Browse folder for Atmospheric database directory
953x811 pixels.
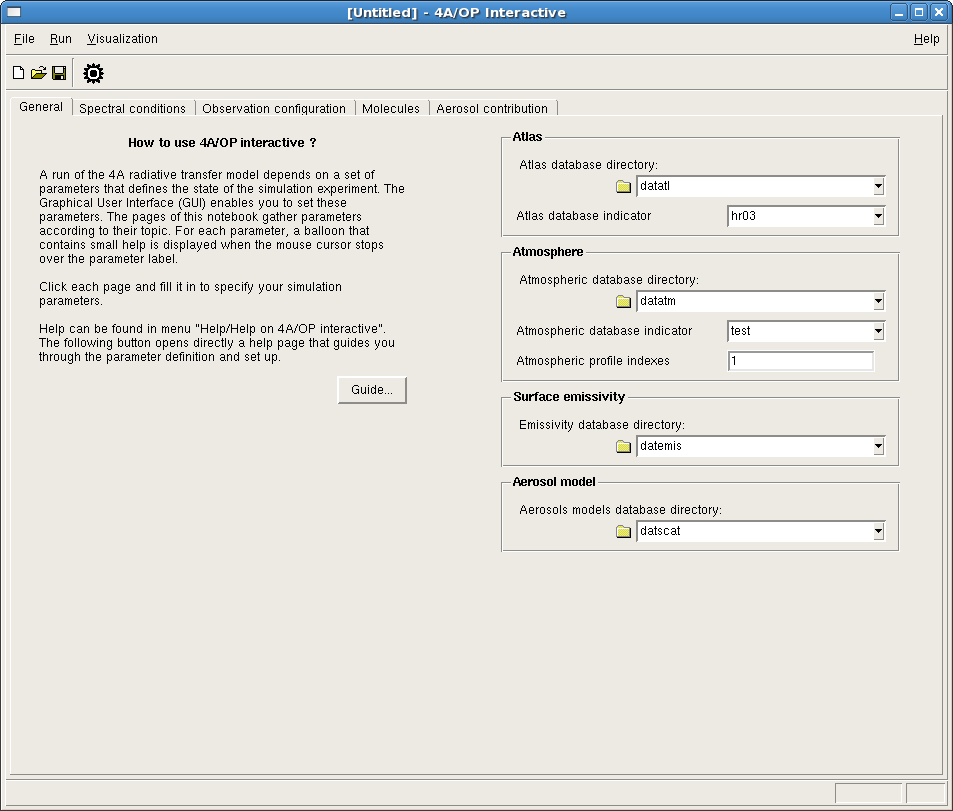pyautogui.click(x=623, y=301)
